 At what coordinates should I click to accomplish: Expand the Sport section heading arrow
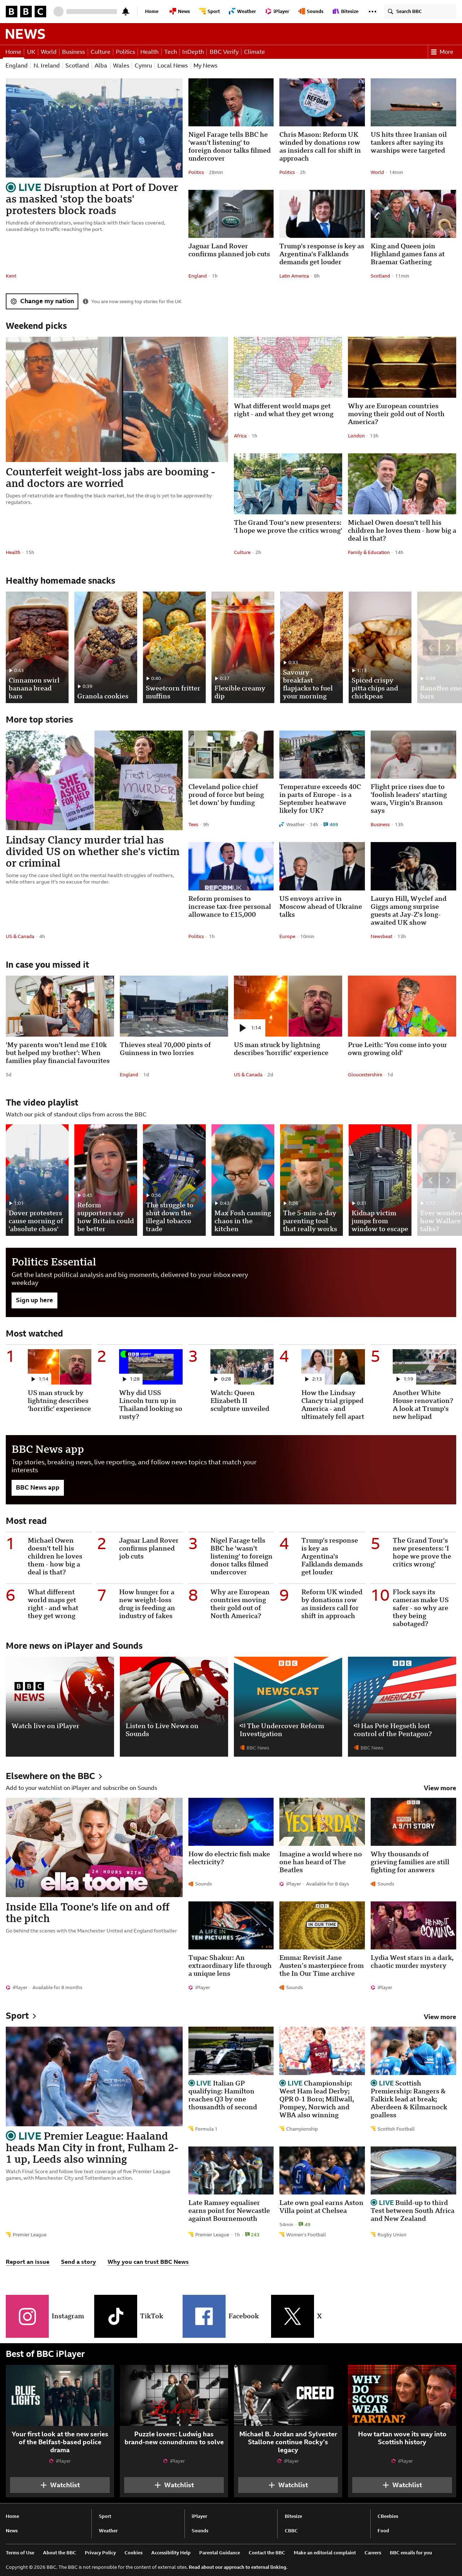[x=34, y=2016]
